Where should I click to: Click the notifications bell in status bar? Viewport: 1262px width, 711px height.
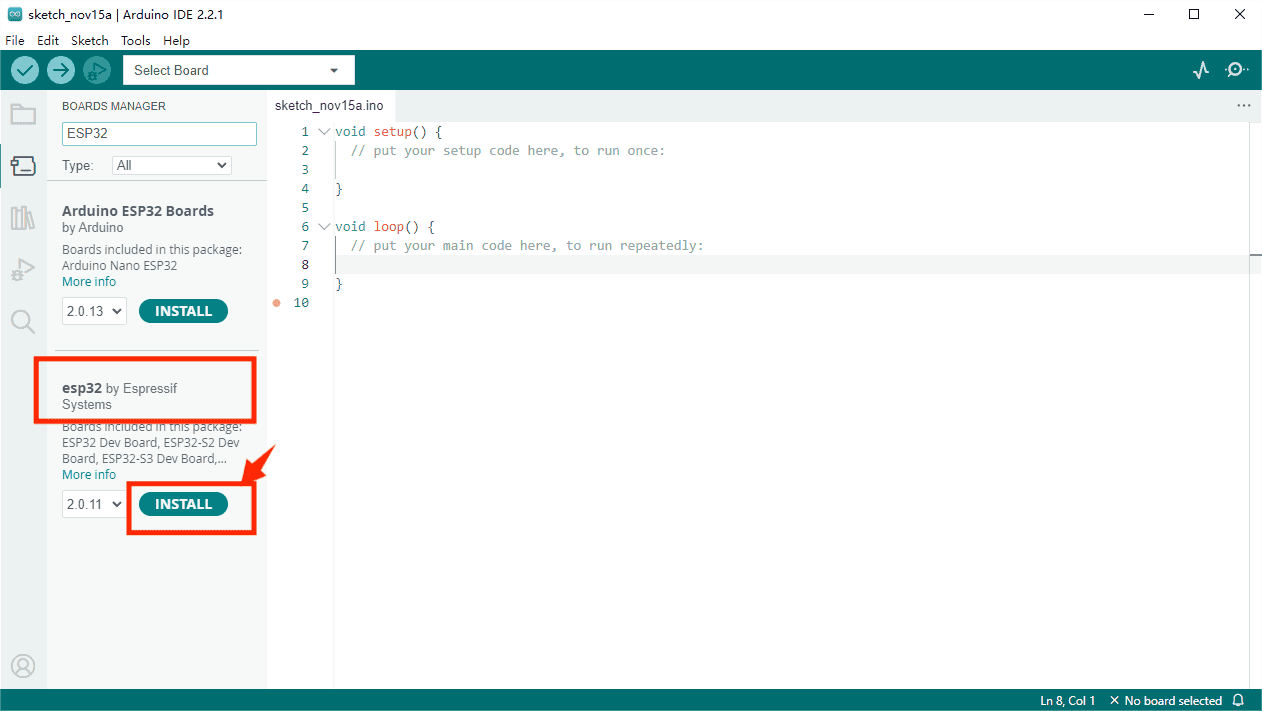(x=1238, y=700)
